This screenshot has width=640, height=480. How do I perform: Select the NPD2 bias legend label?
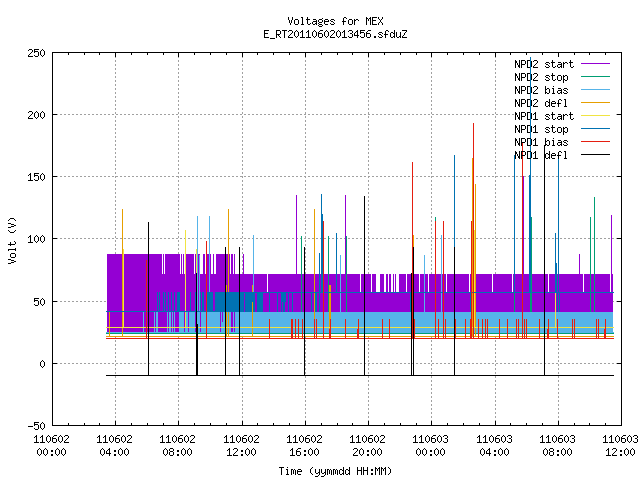click(x=541, y=90)
